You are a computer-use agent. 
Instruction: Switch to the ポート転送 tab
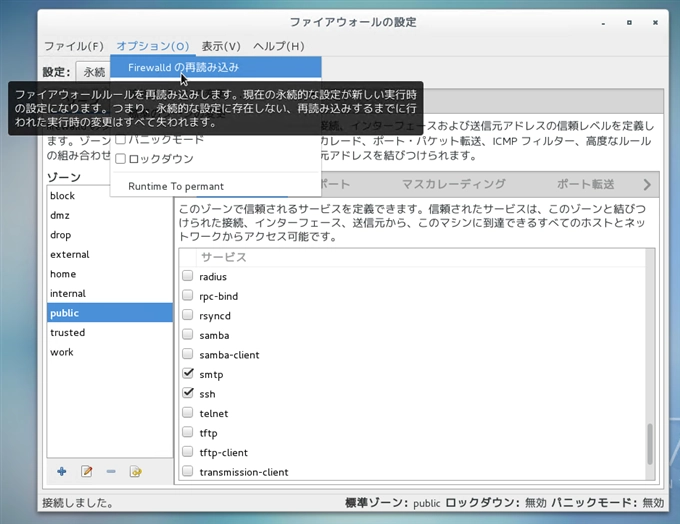[585, 184]
